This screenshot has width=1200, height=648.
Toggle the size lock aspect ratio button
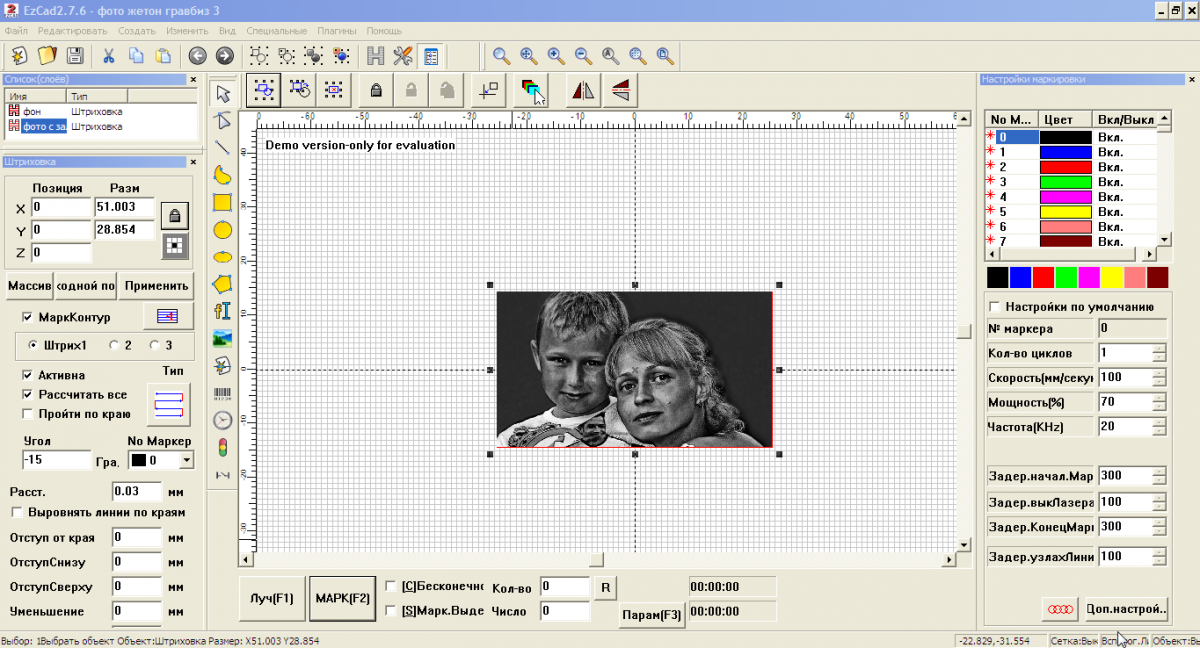[x=175, y=215]
